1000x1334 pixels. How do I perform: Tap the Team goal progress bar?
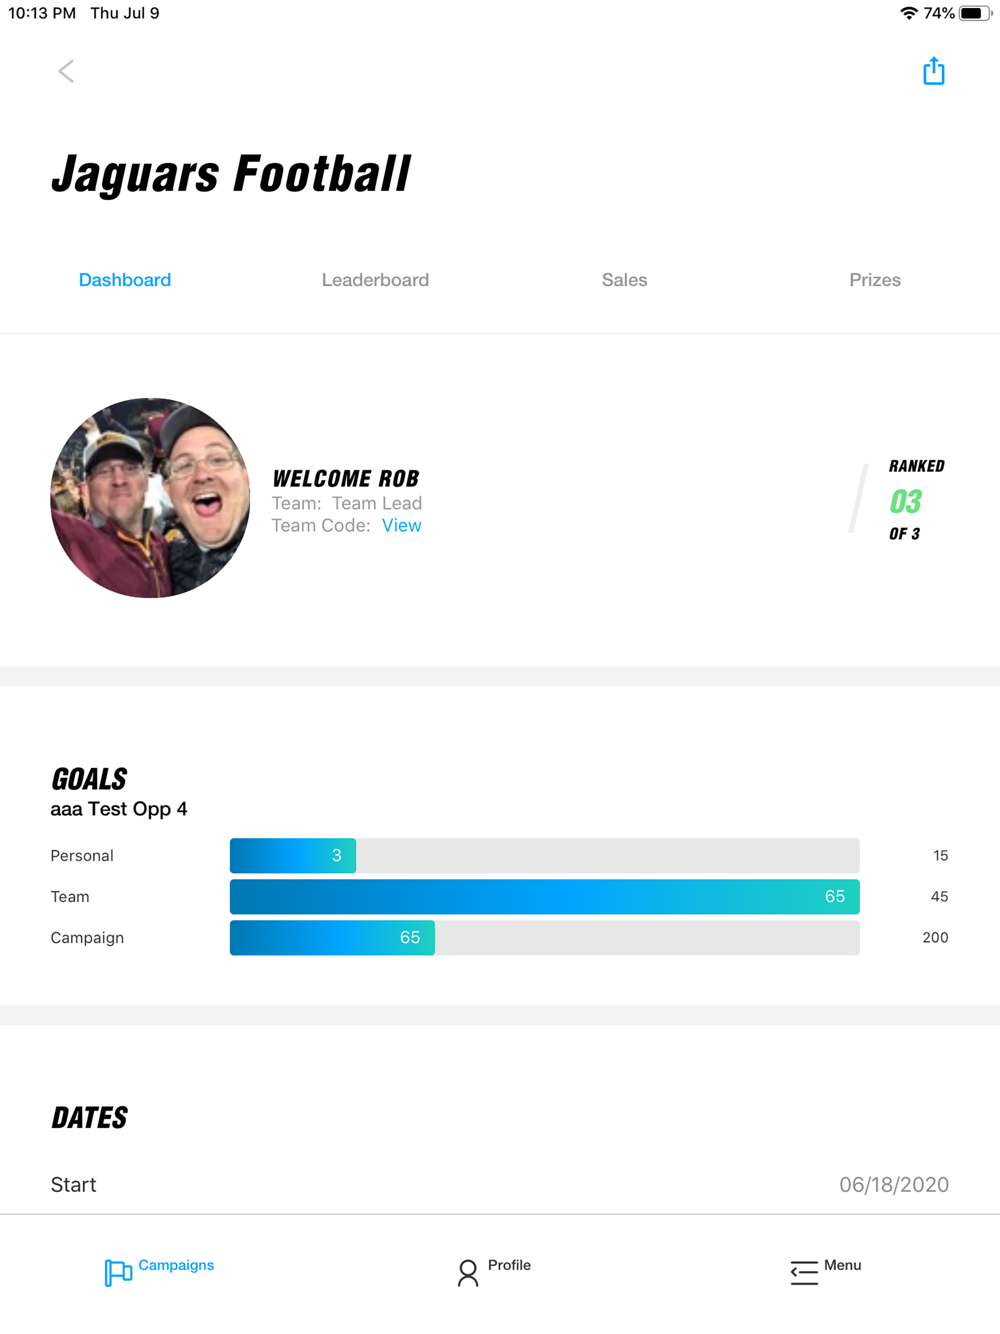pos(544,897)
